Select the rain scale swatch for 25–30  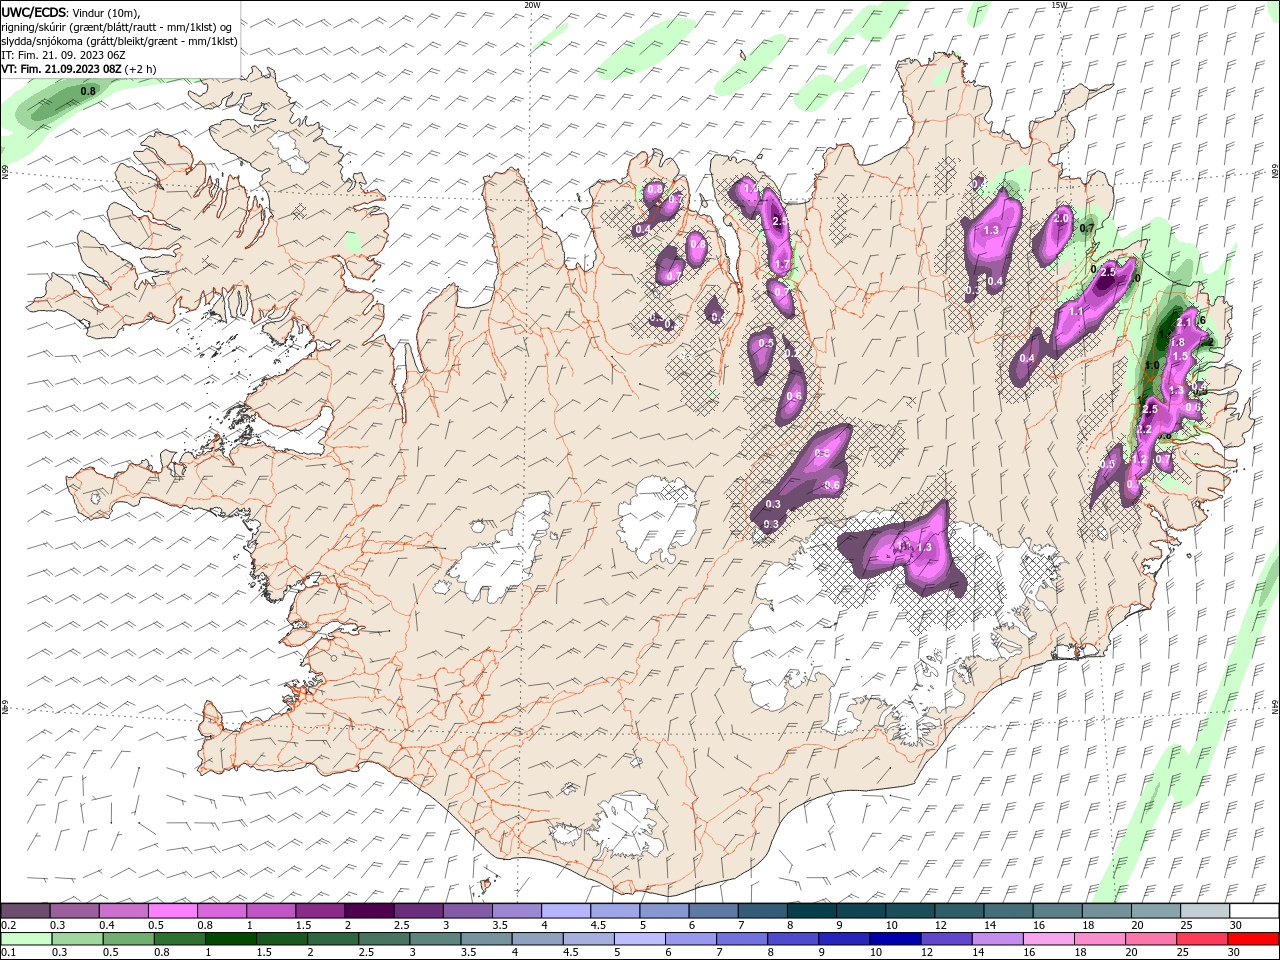(x=1203, y=938)
